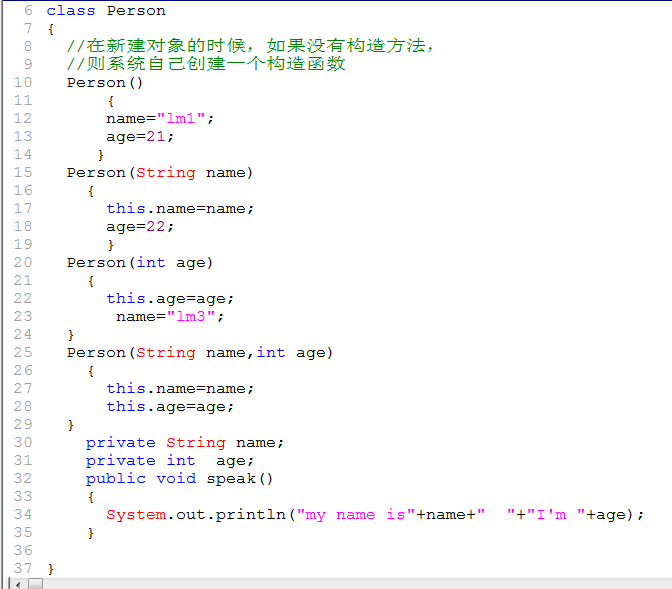Click 'this.name=name;' on line 27
The image size is (672, 589).
point(180,389)
